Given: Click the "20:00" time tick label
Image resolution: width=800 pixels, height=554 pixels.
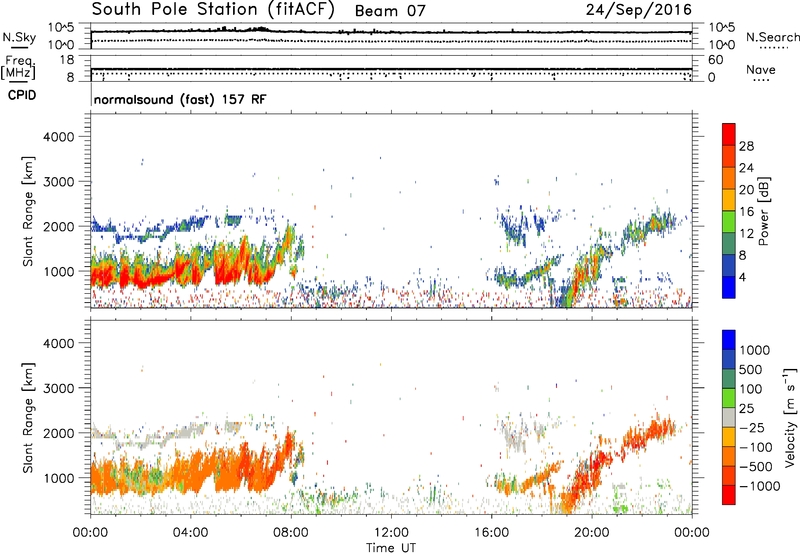Looking at the screenshot, I should coord(592,533).
